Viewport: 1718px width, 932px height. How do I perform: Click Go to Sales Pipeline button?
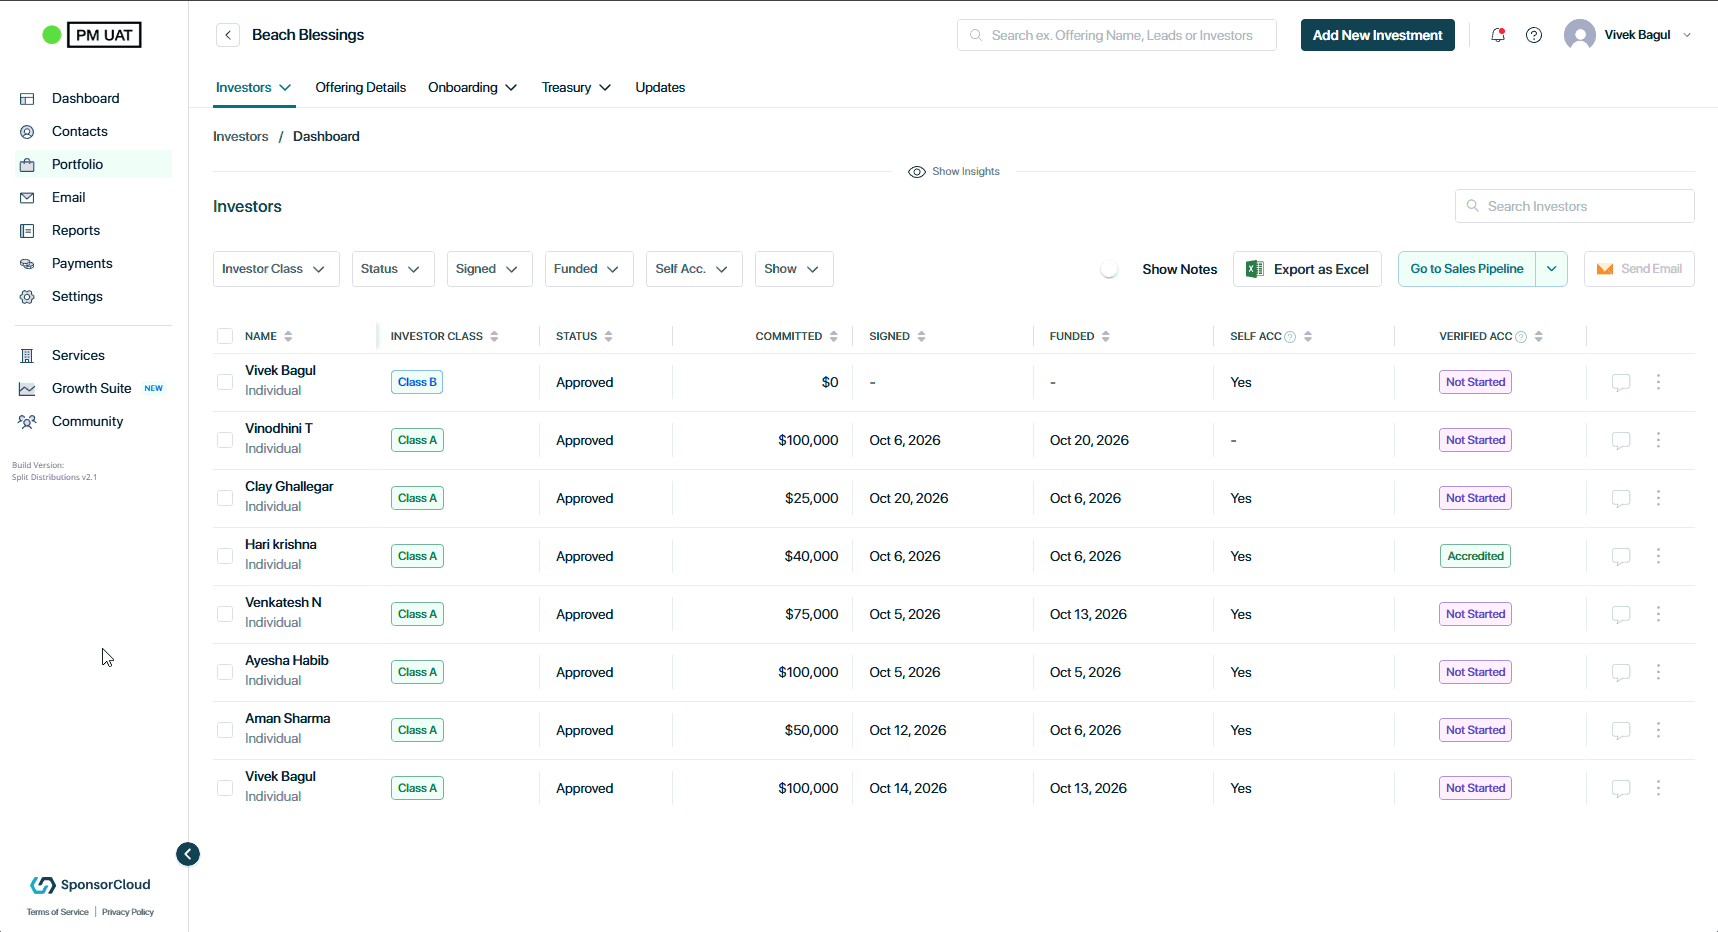[1466, 269]
